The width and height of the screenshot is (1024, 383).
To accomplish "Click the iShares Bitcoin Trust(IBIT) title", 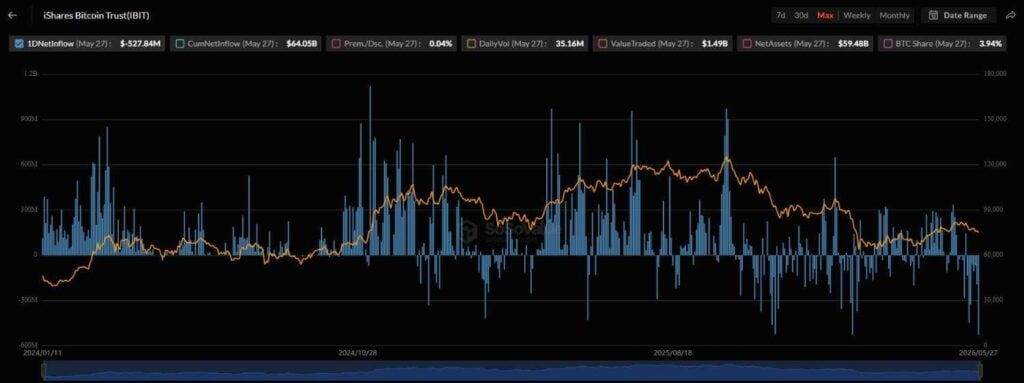I will pos(96,15).
